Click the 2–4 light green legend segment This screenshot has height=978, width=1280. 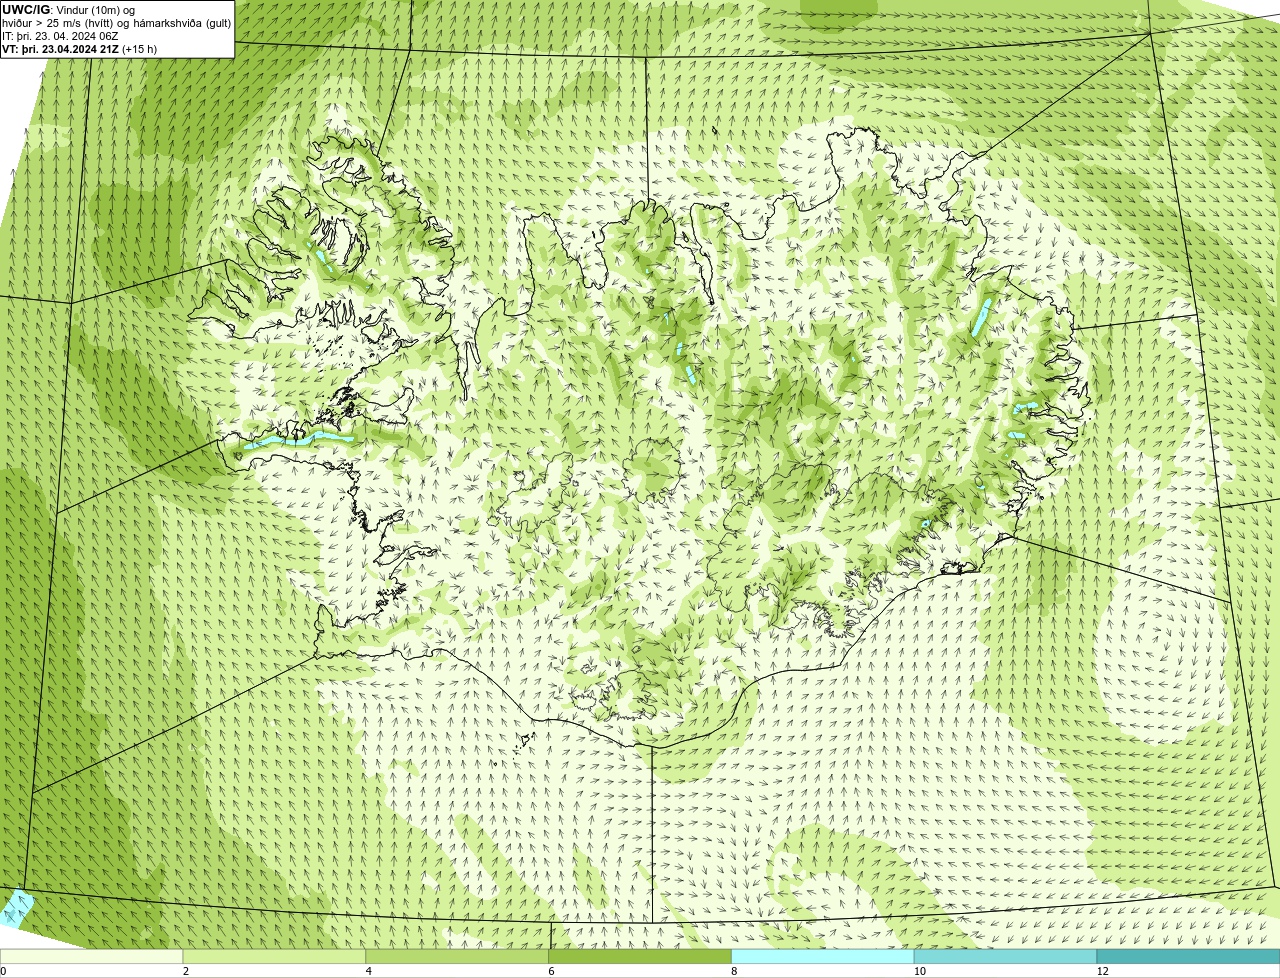point(275,956)
